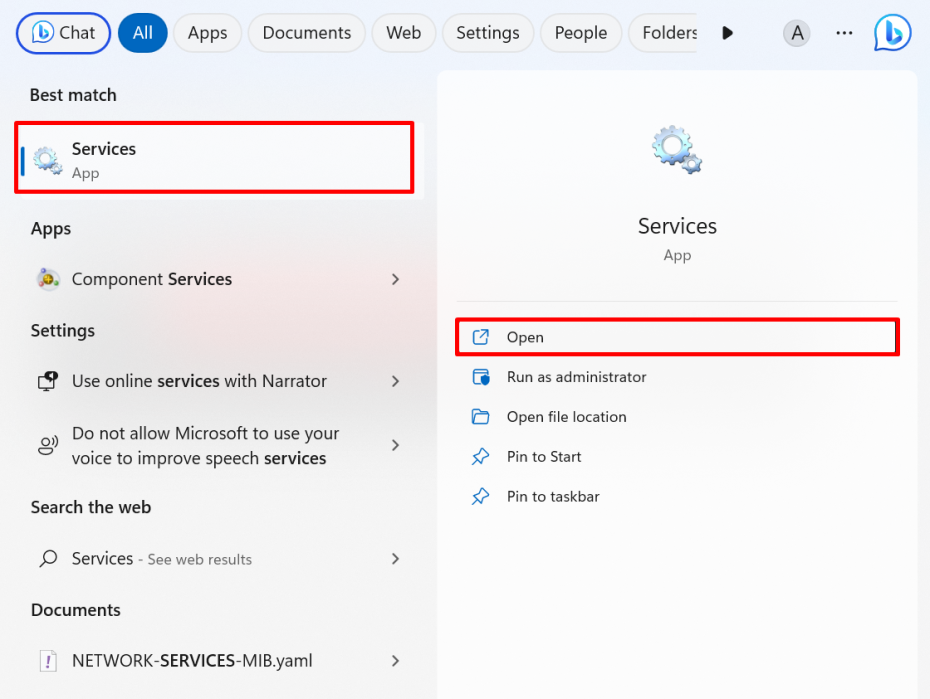The height and width of the screenshot is (699, 930).
Task: Click the NETWORK-SERVICES-MIB.yaml file icon
Action: click(47, 661)
